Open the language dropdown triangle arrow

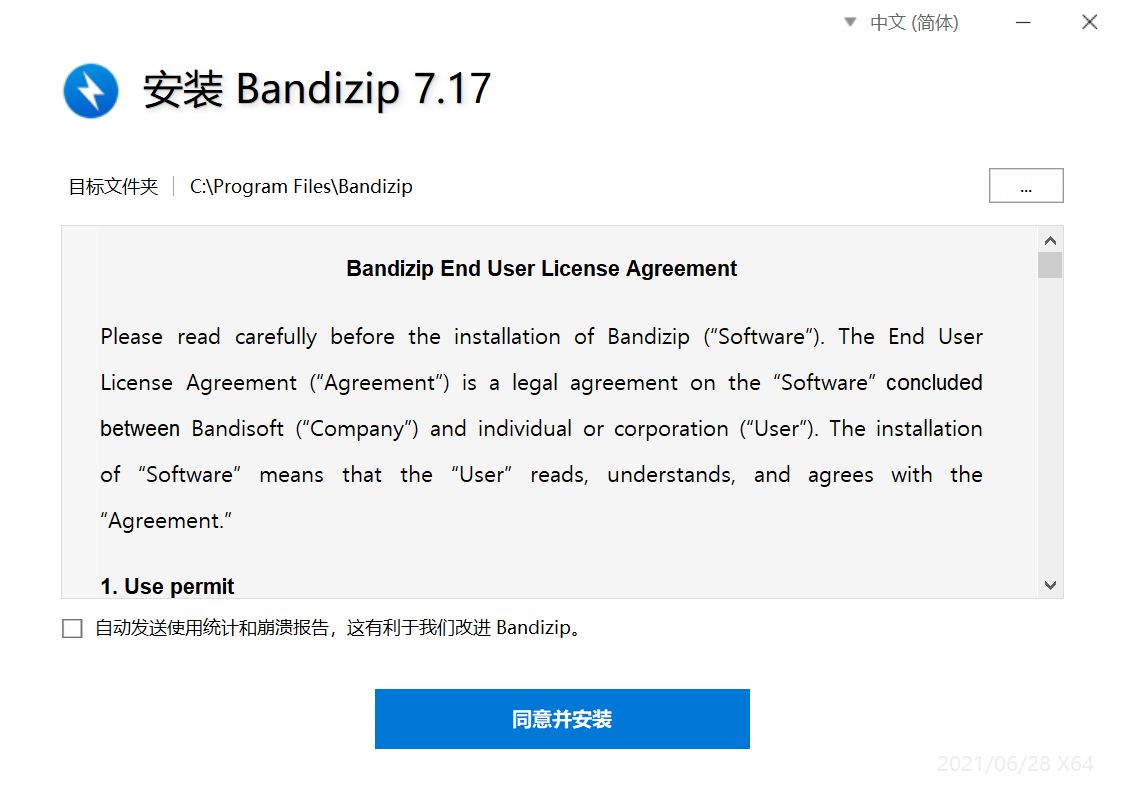pyautogui.click(x=850, y=22)
